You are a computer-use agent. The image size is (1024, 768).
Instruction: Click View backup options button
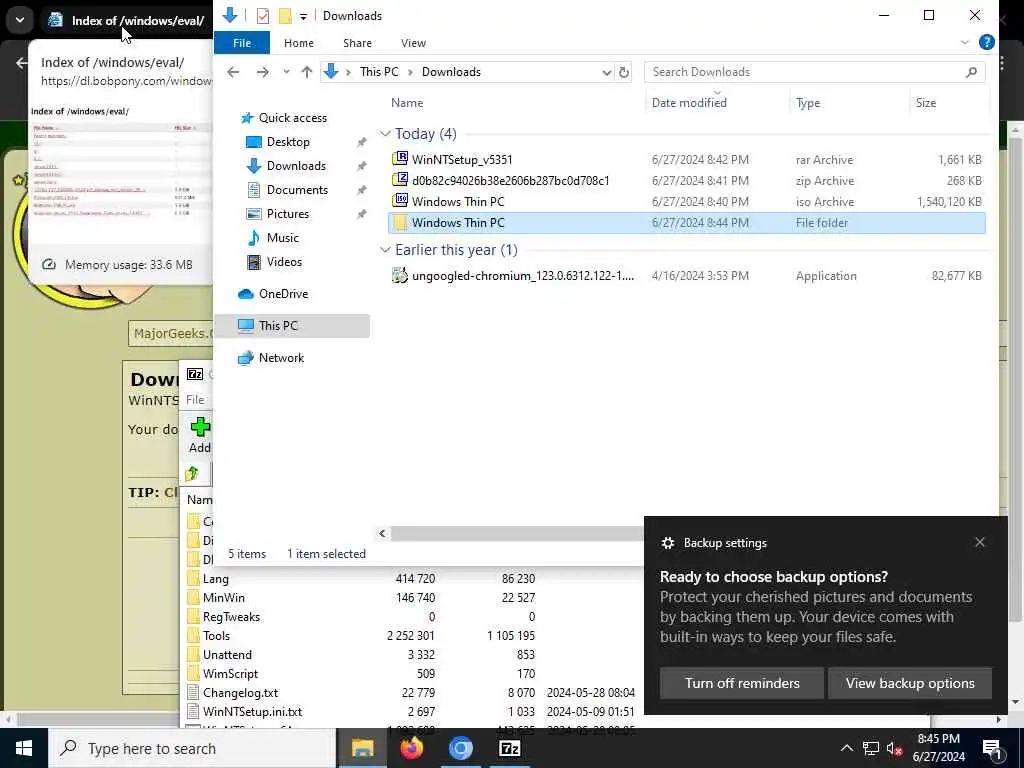910,684
